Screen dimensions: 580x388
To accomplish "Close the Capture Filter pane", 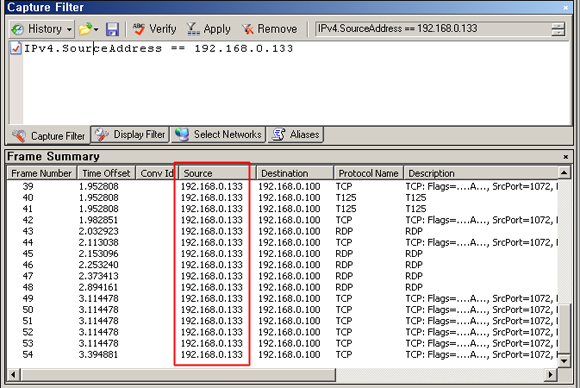I will click(566, 7).
